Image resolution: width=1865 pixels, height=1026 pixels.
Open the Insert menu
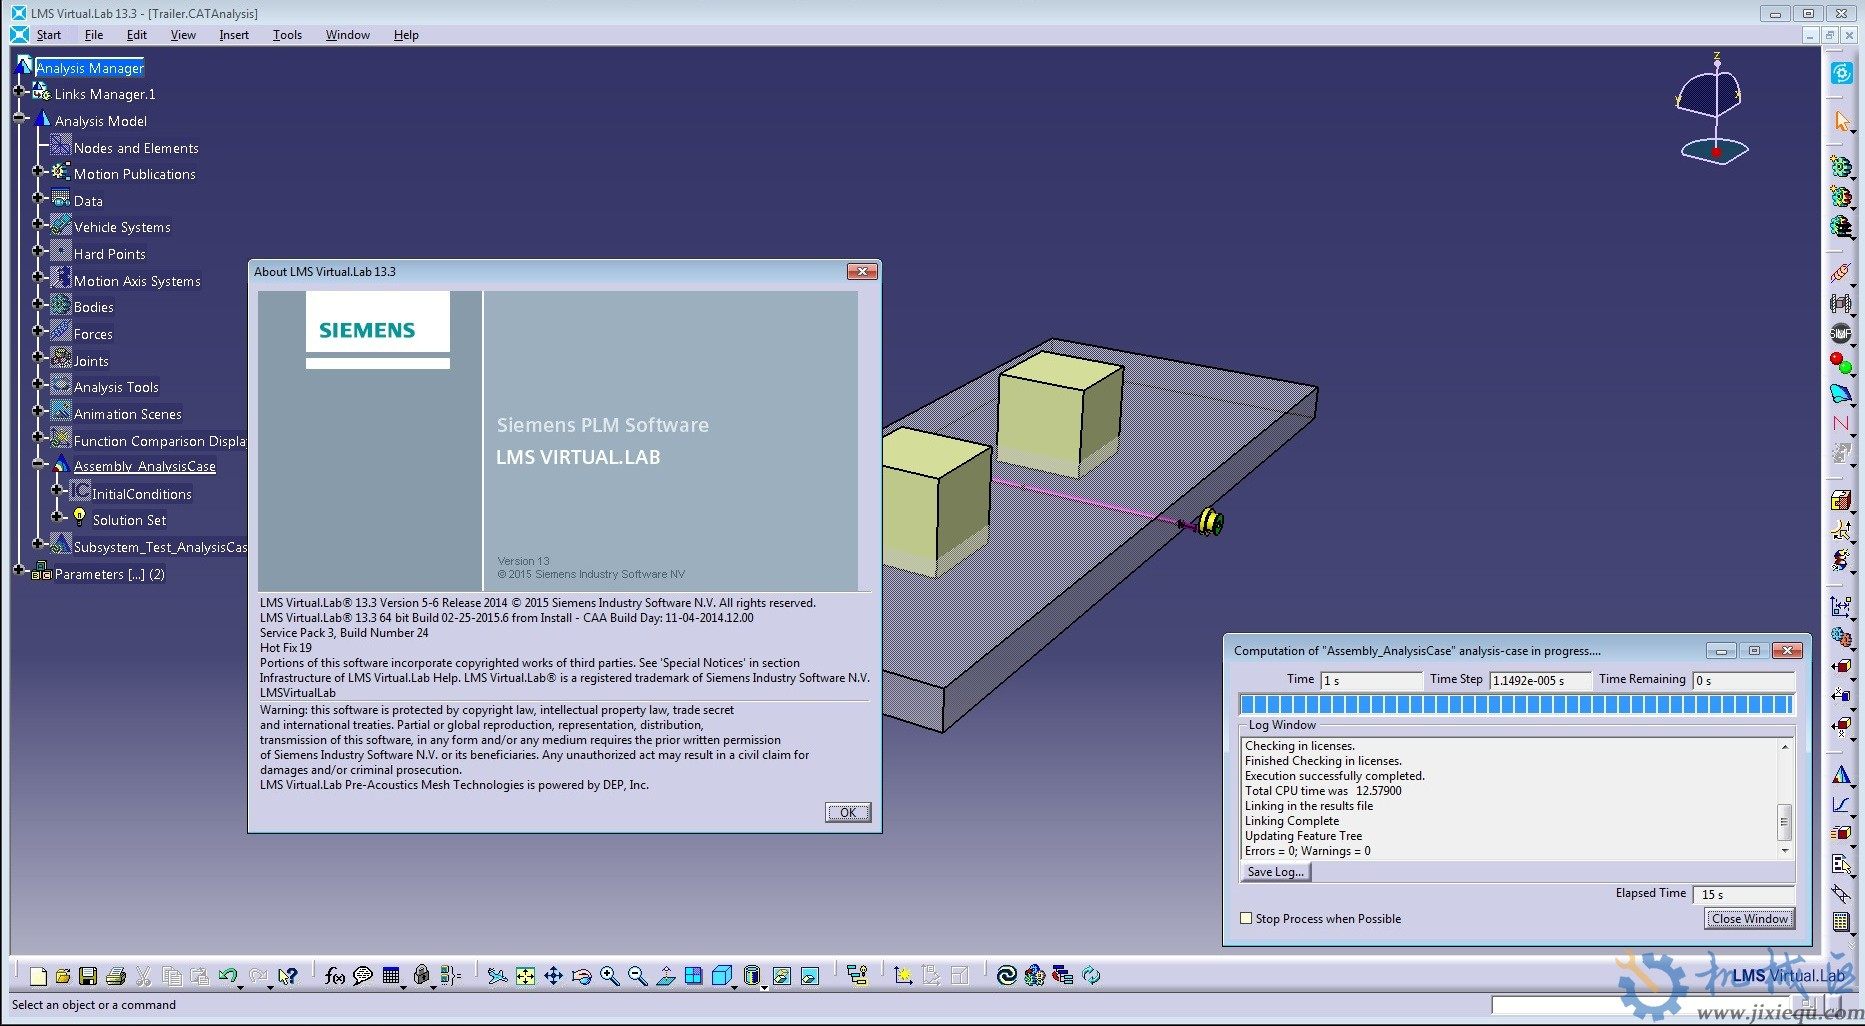[233, 34]
